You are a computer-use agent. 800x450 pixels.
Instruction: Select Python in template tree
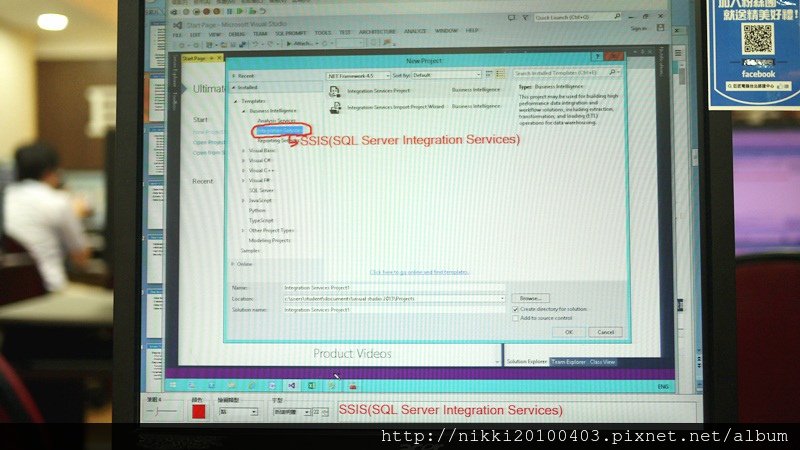pos(257,210)
